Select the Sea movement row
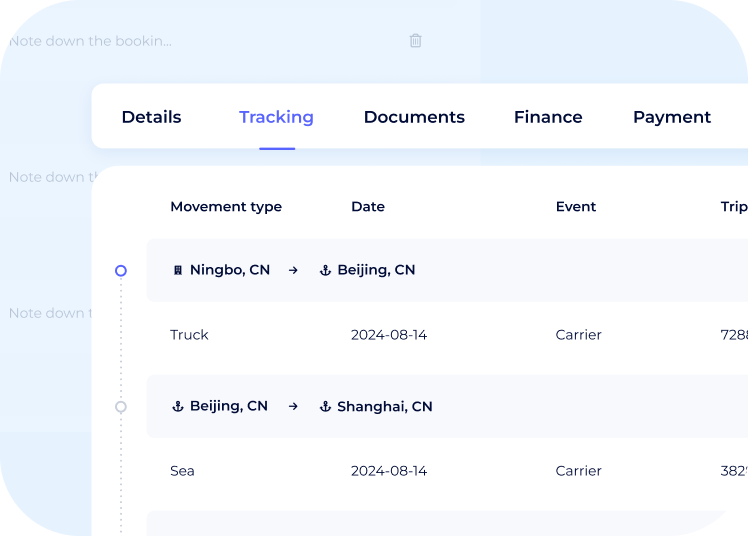Viewport: 748px width, 536px height. tap(182, 471)
